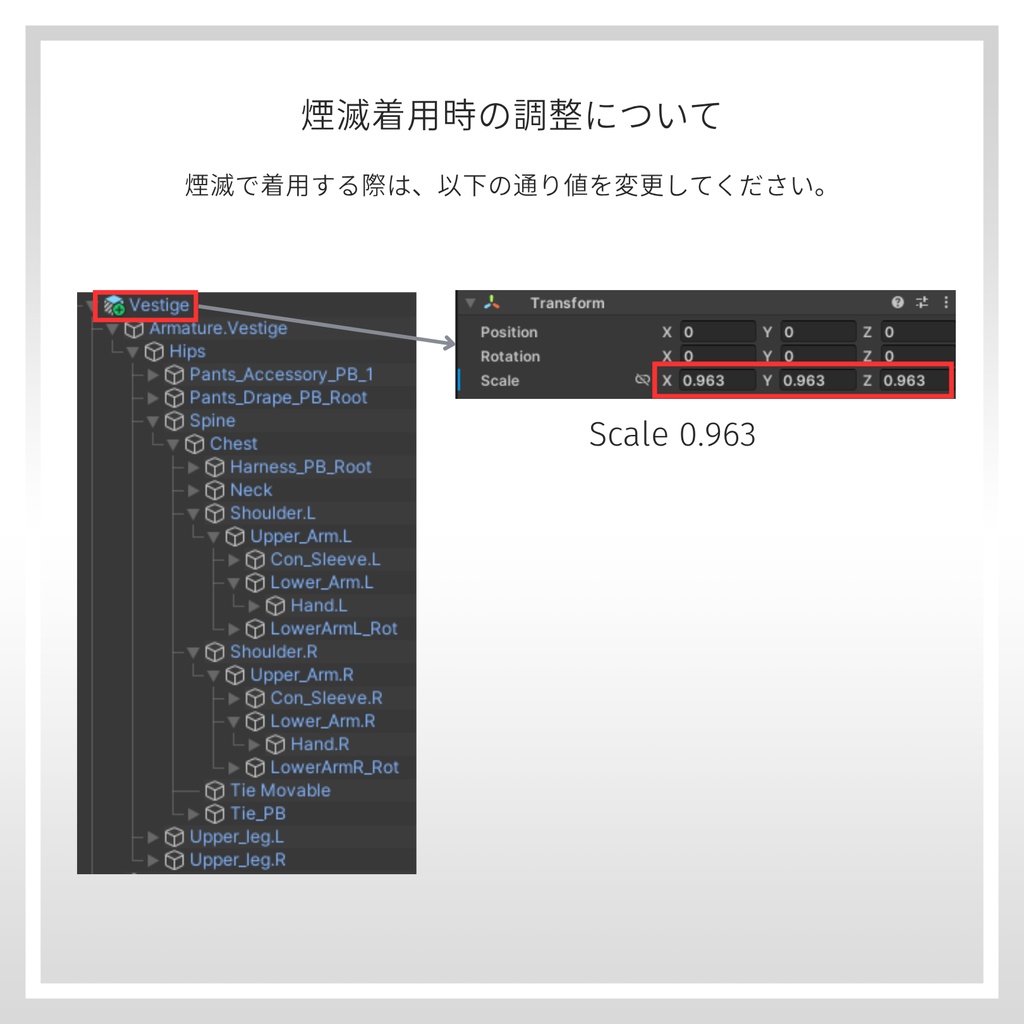Click the Rotation property label
Viewport: 1024px width, 1024px height.
tap(510, 356)
